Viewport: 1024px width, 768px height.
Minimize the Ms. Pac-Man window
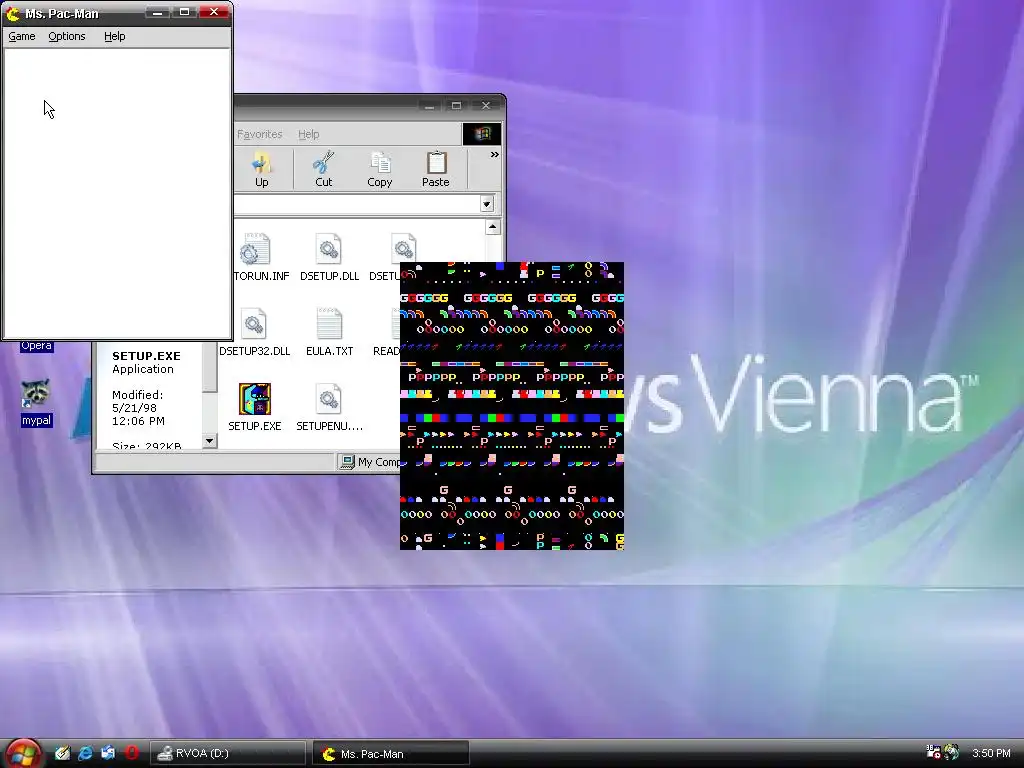pos(157,12)
